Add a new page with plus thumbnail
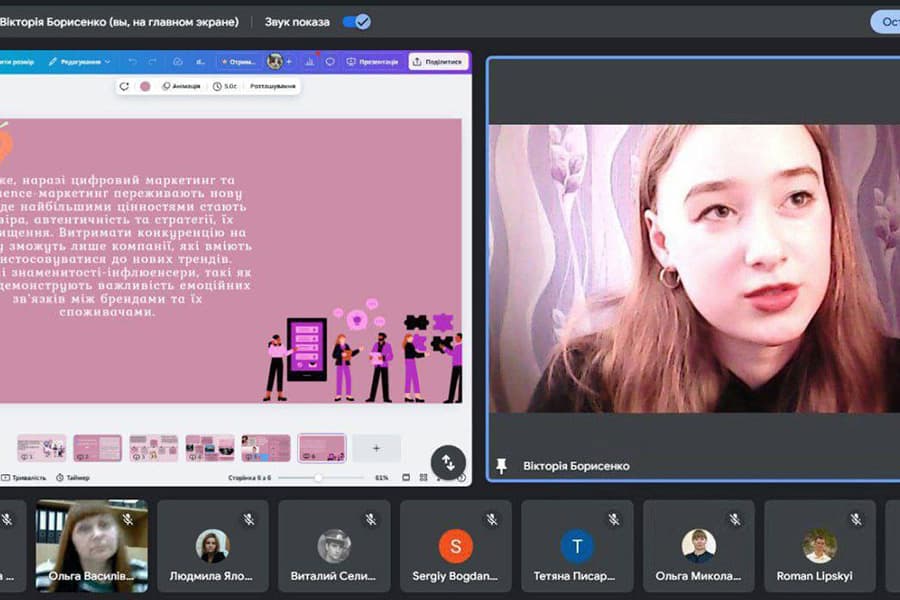The width and height of the screenshot is (900, 600). point(376,448)
